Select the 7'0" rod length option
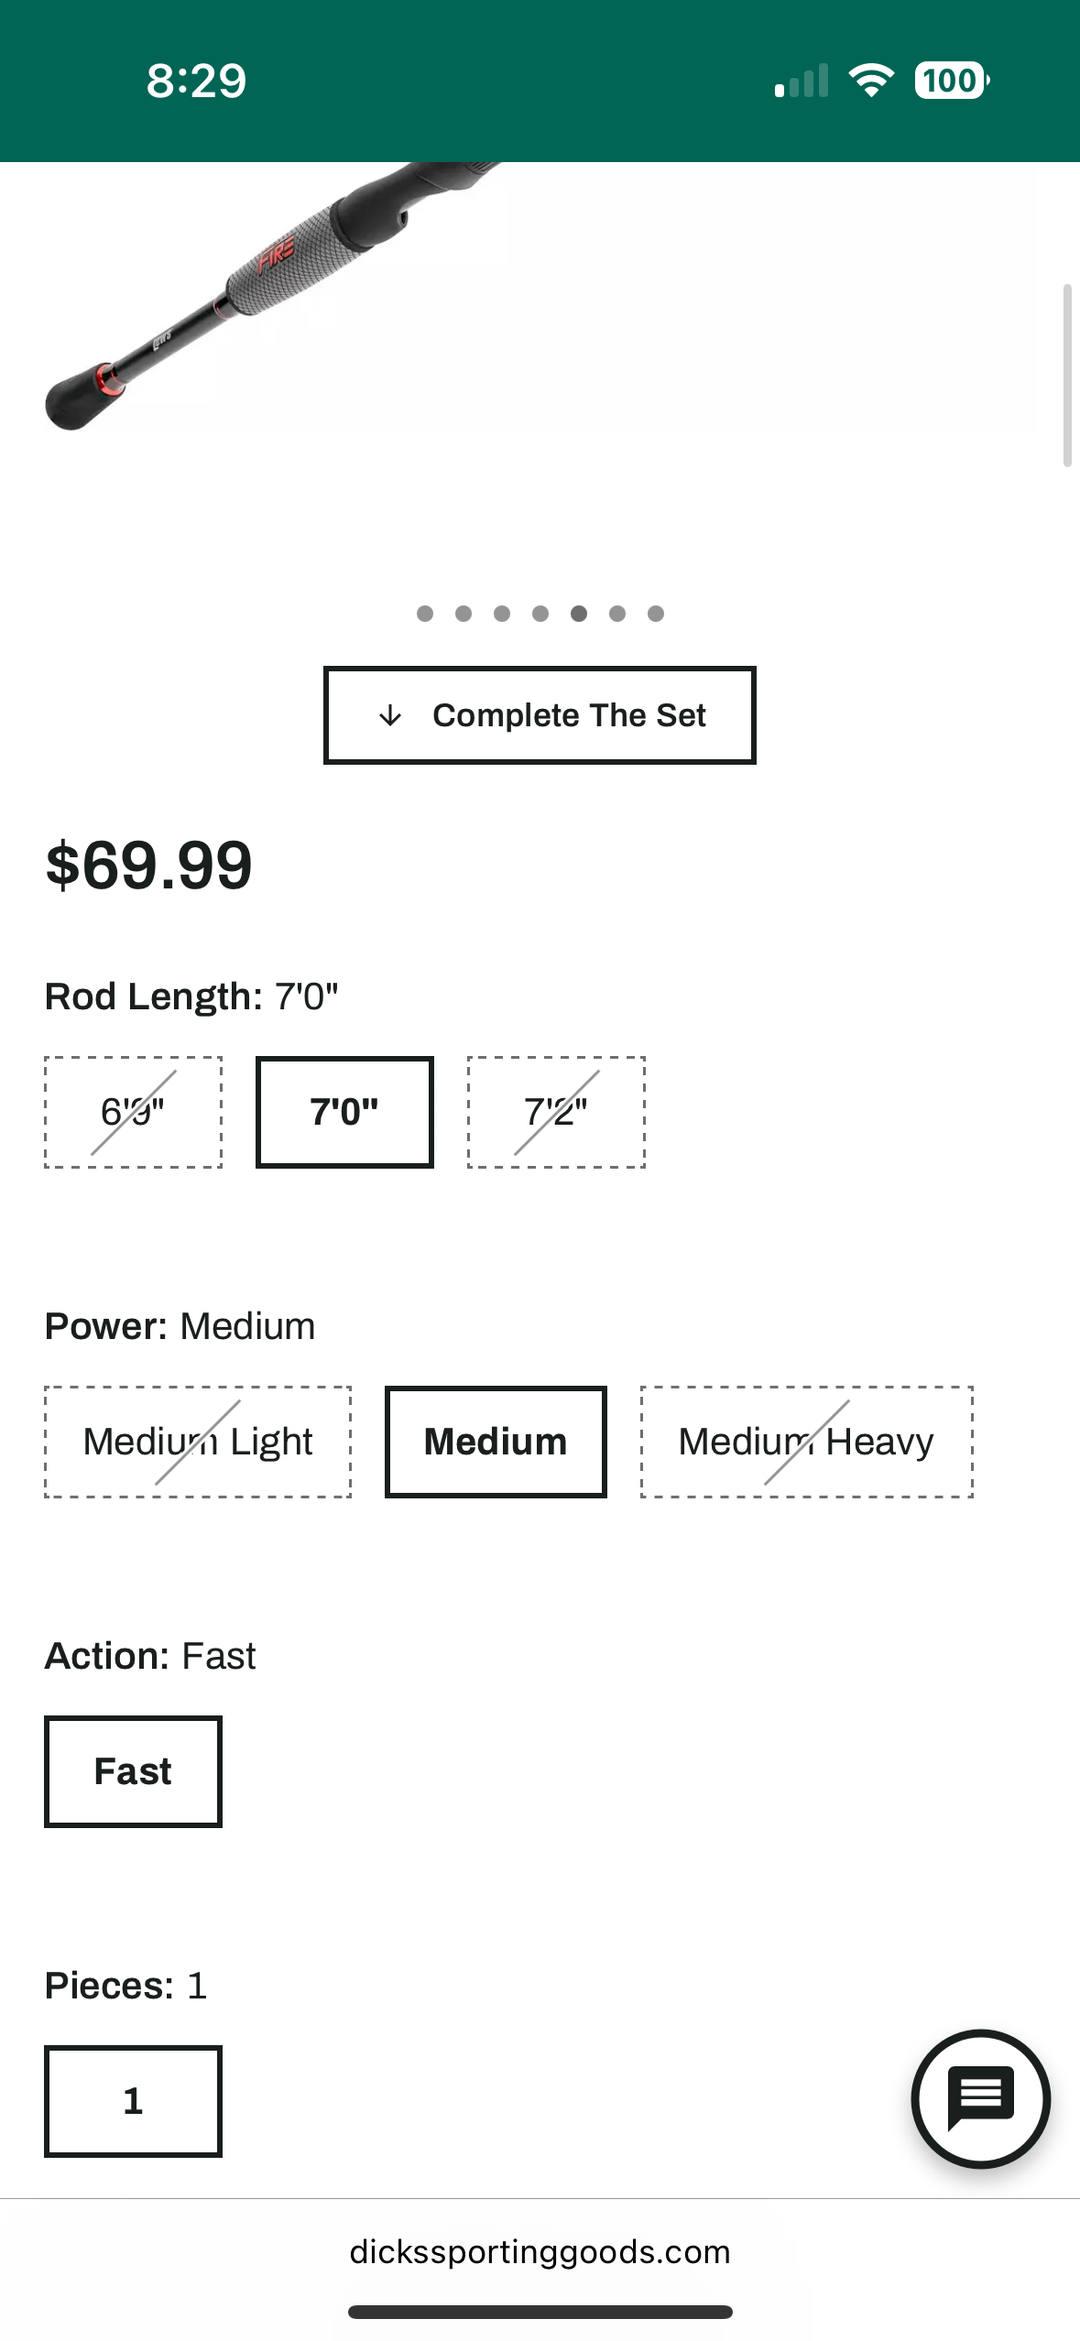The width and height of the screenshot is (1080, 2341). [x=345, y=1112]
